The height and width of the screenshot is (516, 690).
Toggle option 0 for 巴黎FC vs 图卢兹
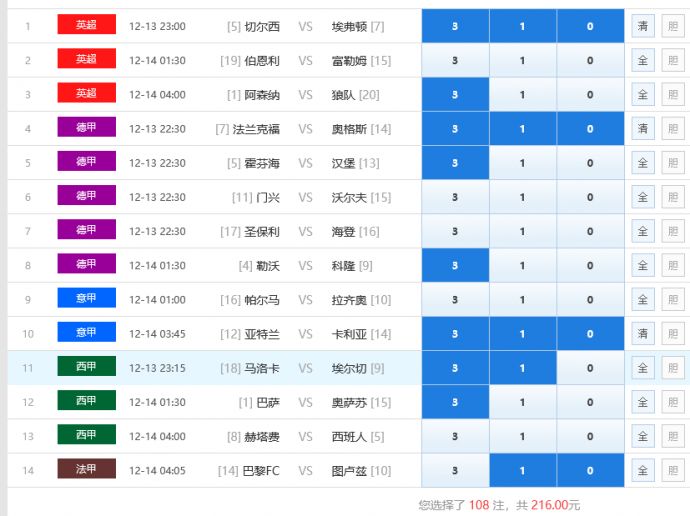click(590, 471)
